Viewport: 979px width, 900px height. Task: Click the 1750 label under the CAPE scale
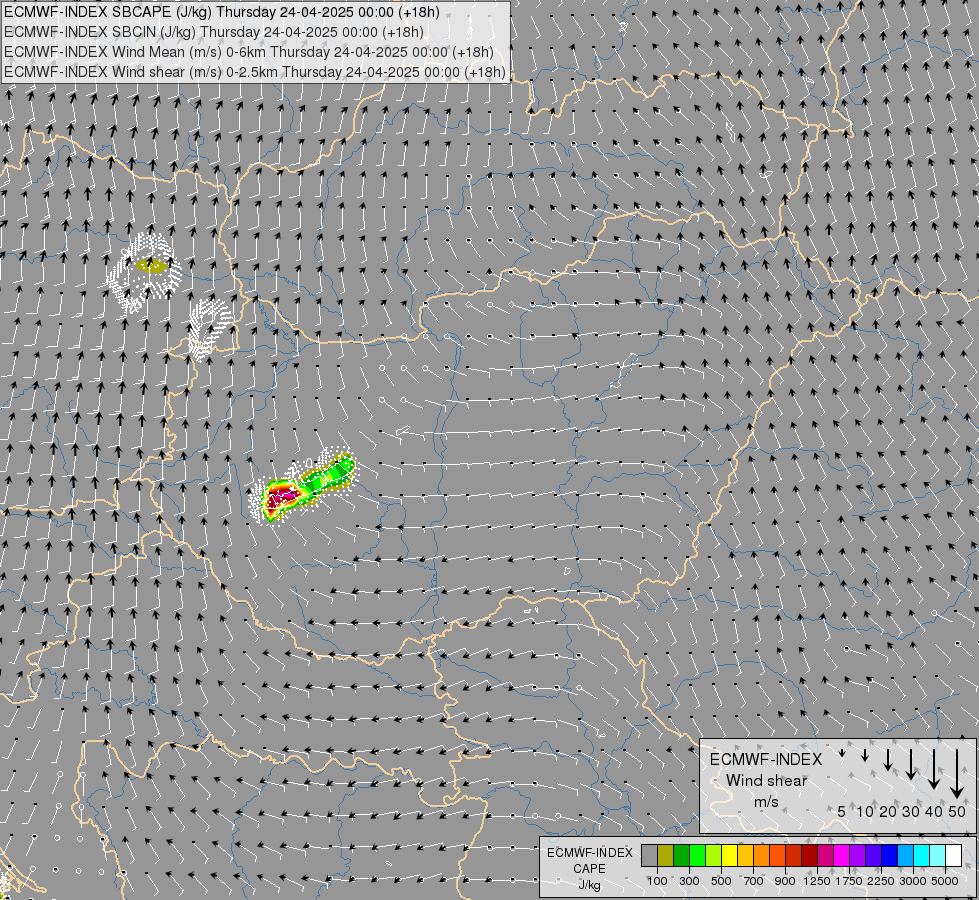click(849, 881)
